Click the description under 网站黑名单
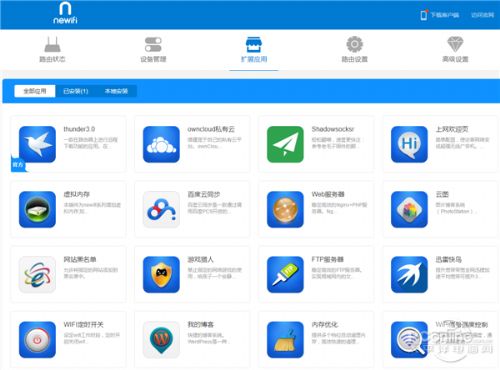Viewport: 500px width, 370px height. point(91,273)
